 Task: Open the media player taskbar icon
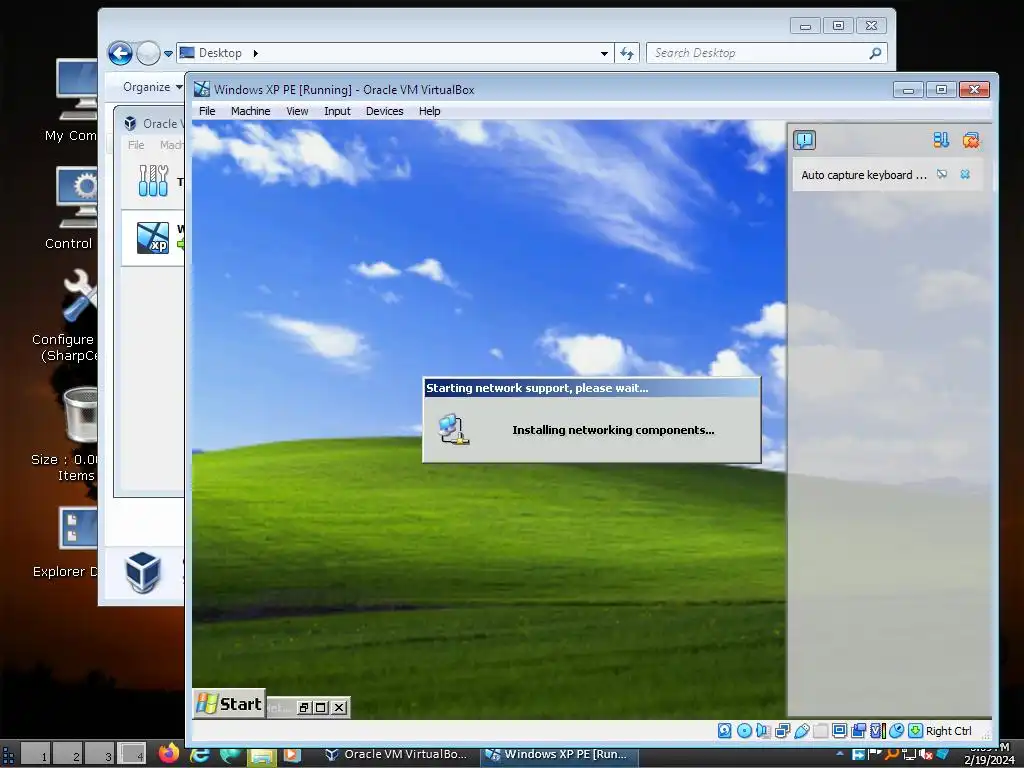(x=292, y=755)
